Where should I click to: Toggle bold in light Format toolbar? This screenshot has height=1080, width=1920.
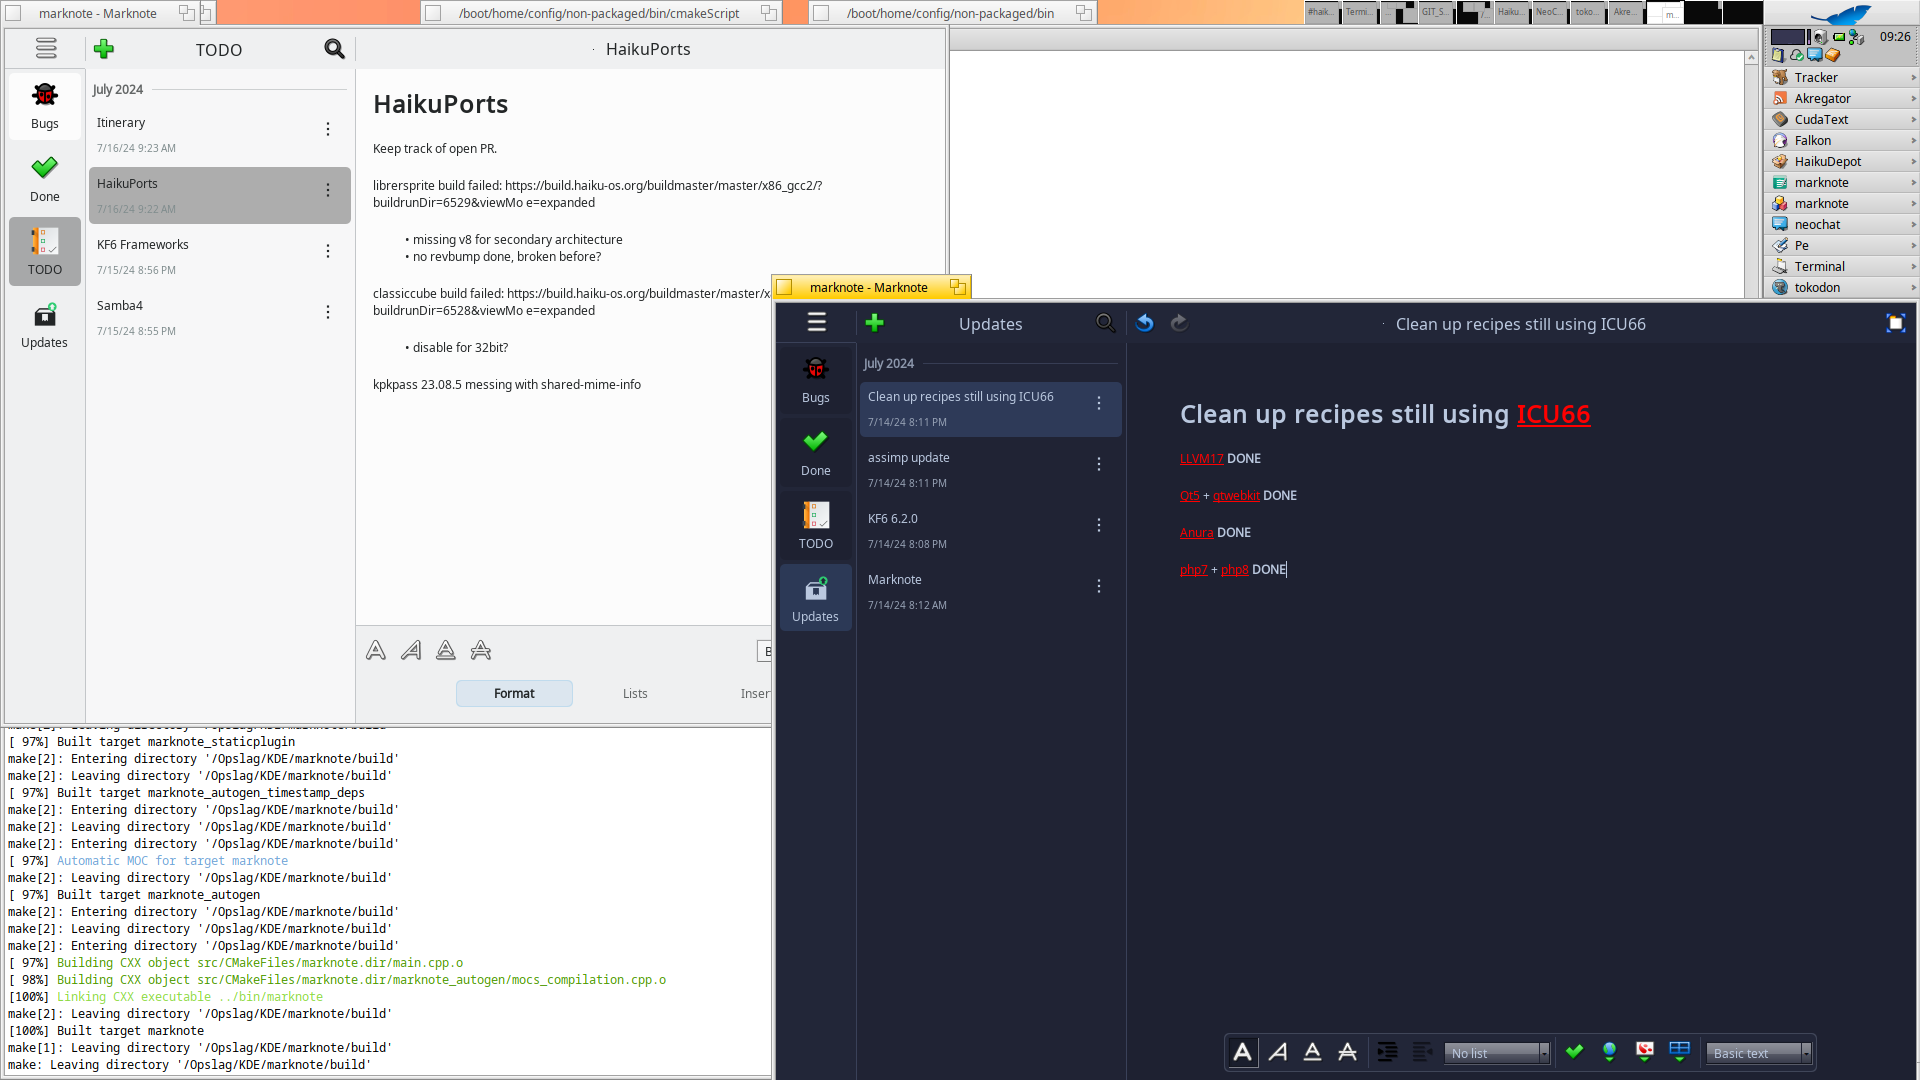pos(376,651)
